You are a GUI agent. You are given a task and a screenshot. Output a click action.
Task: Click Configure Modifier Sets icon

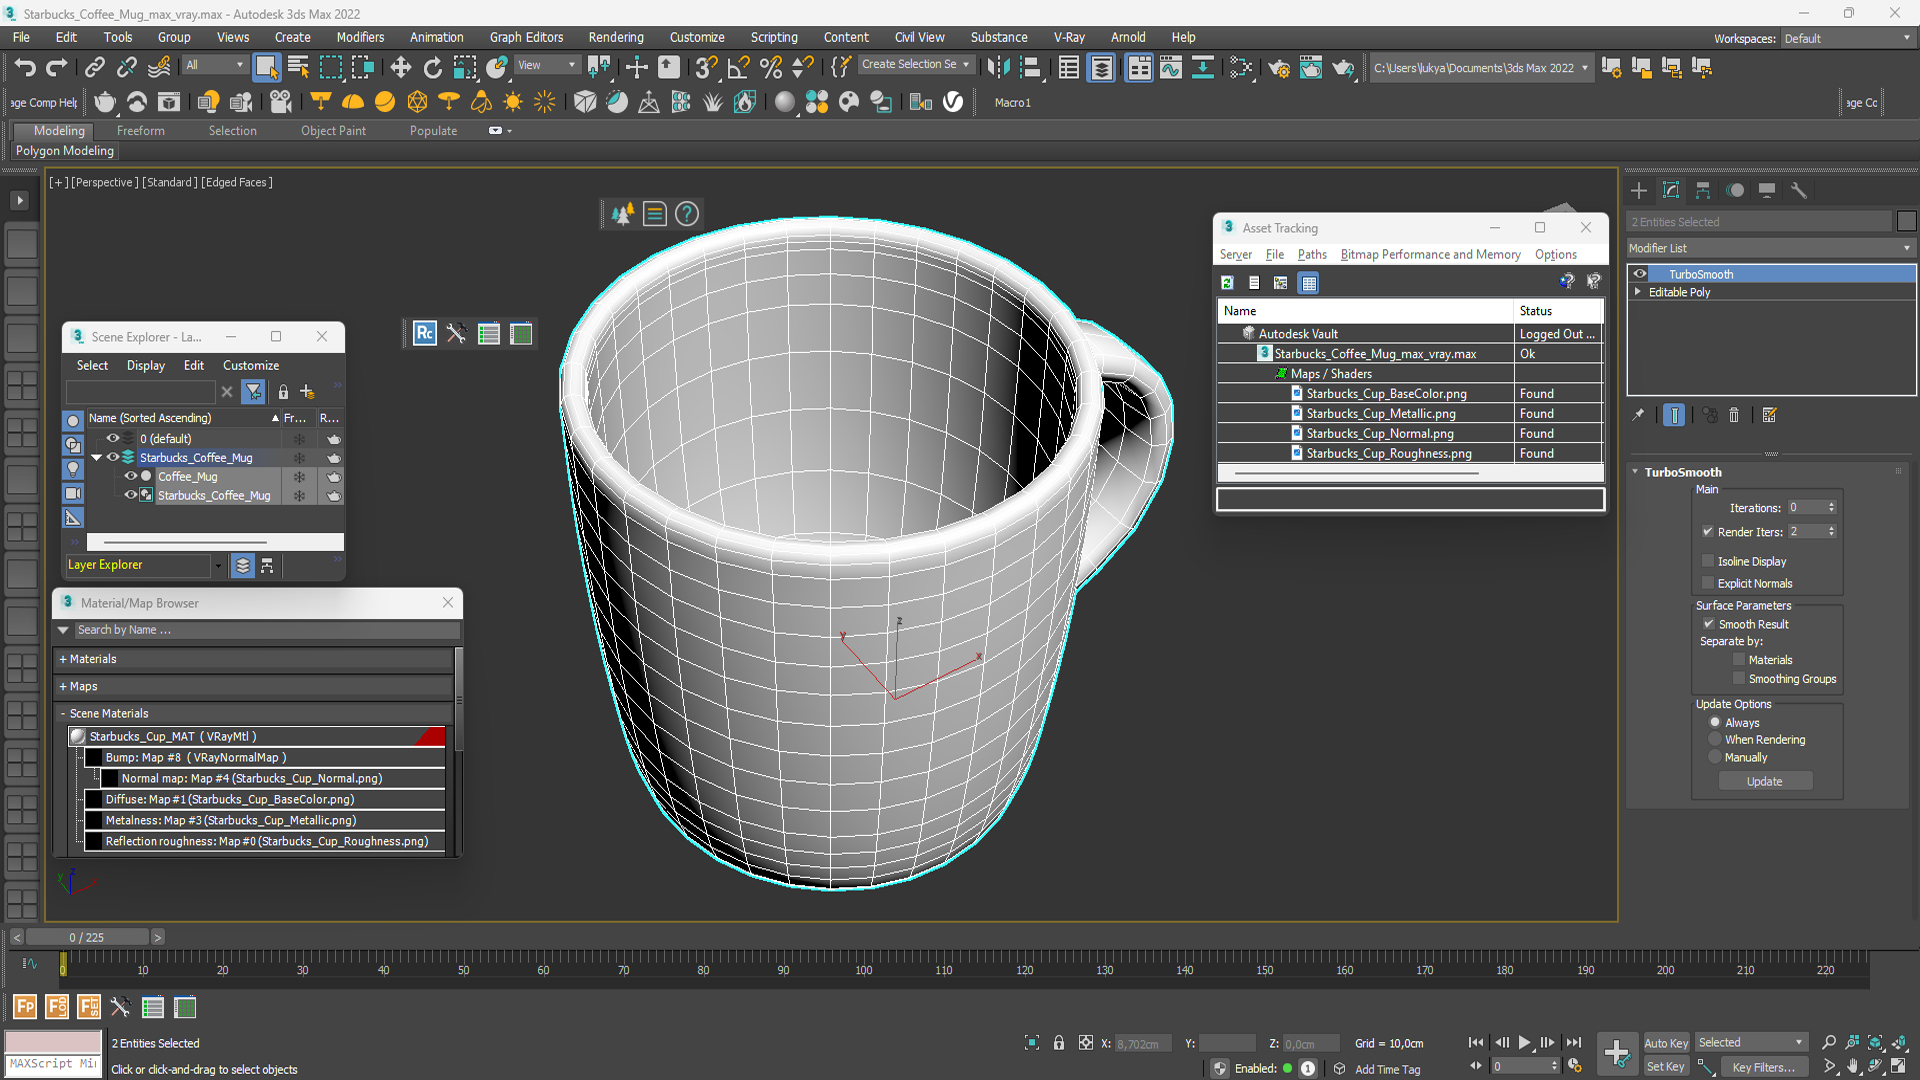1769,415
